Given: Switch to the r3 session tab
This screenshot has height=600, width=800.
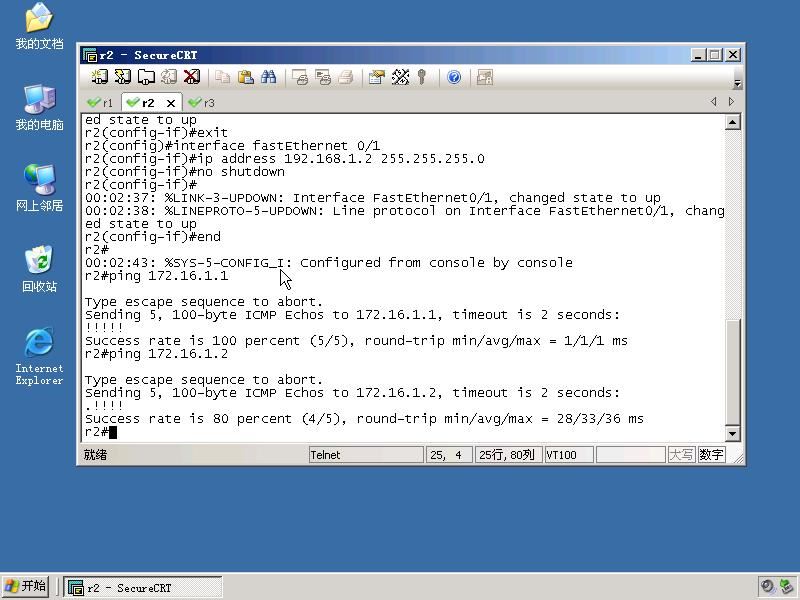Looking at the screenshot, I should (x=202, y=103).
